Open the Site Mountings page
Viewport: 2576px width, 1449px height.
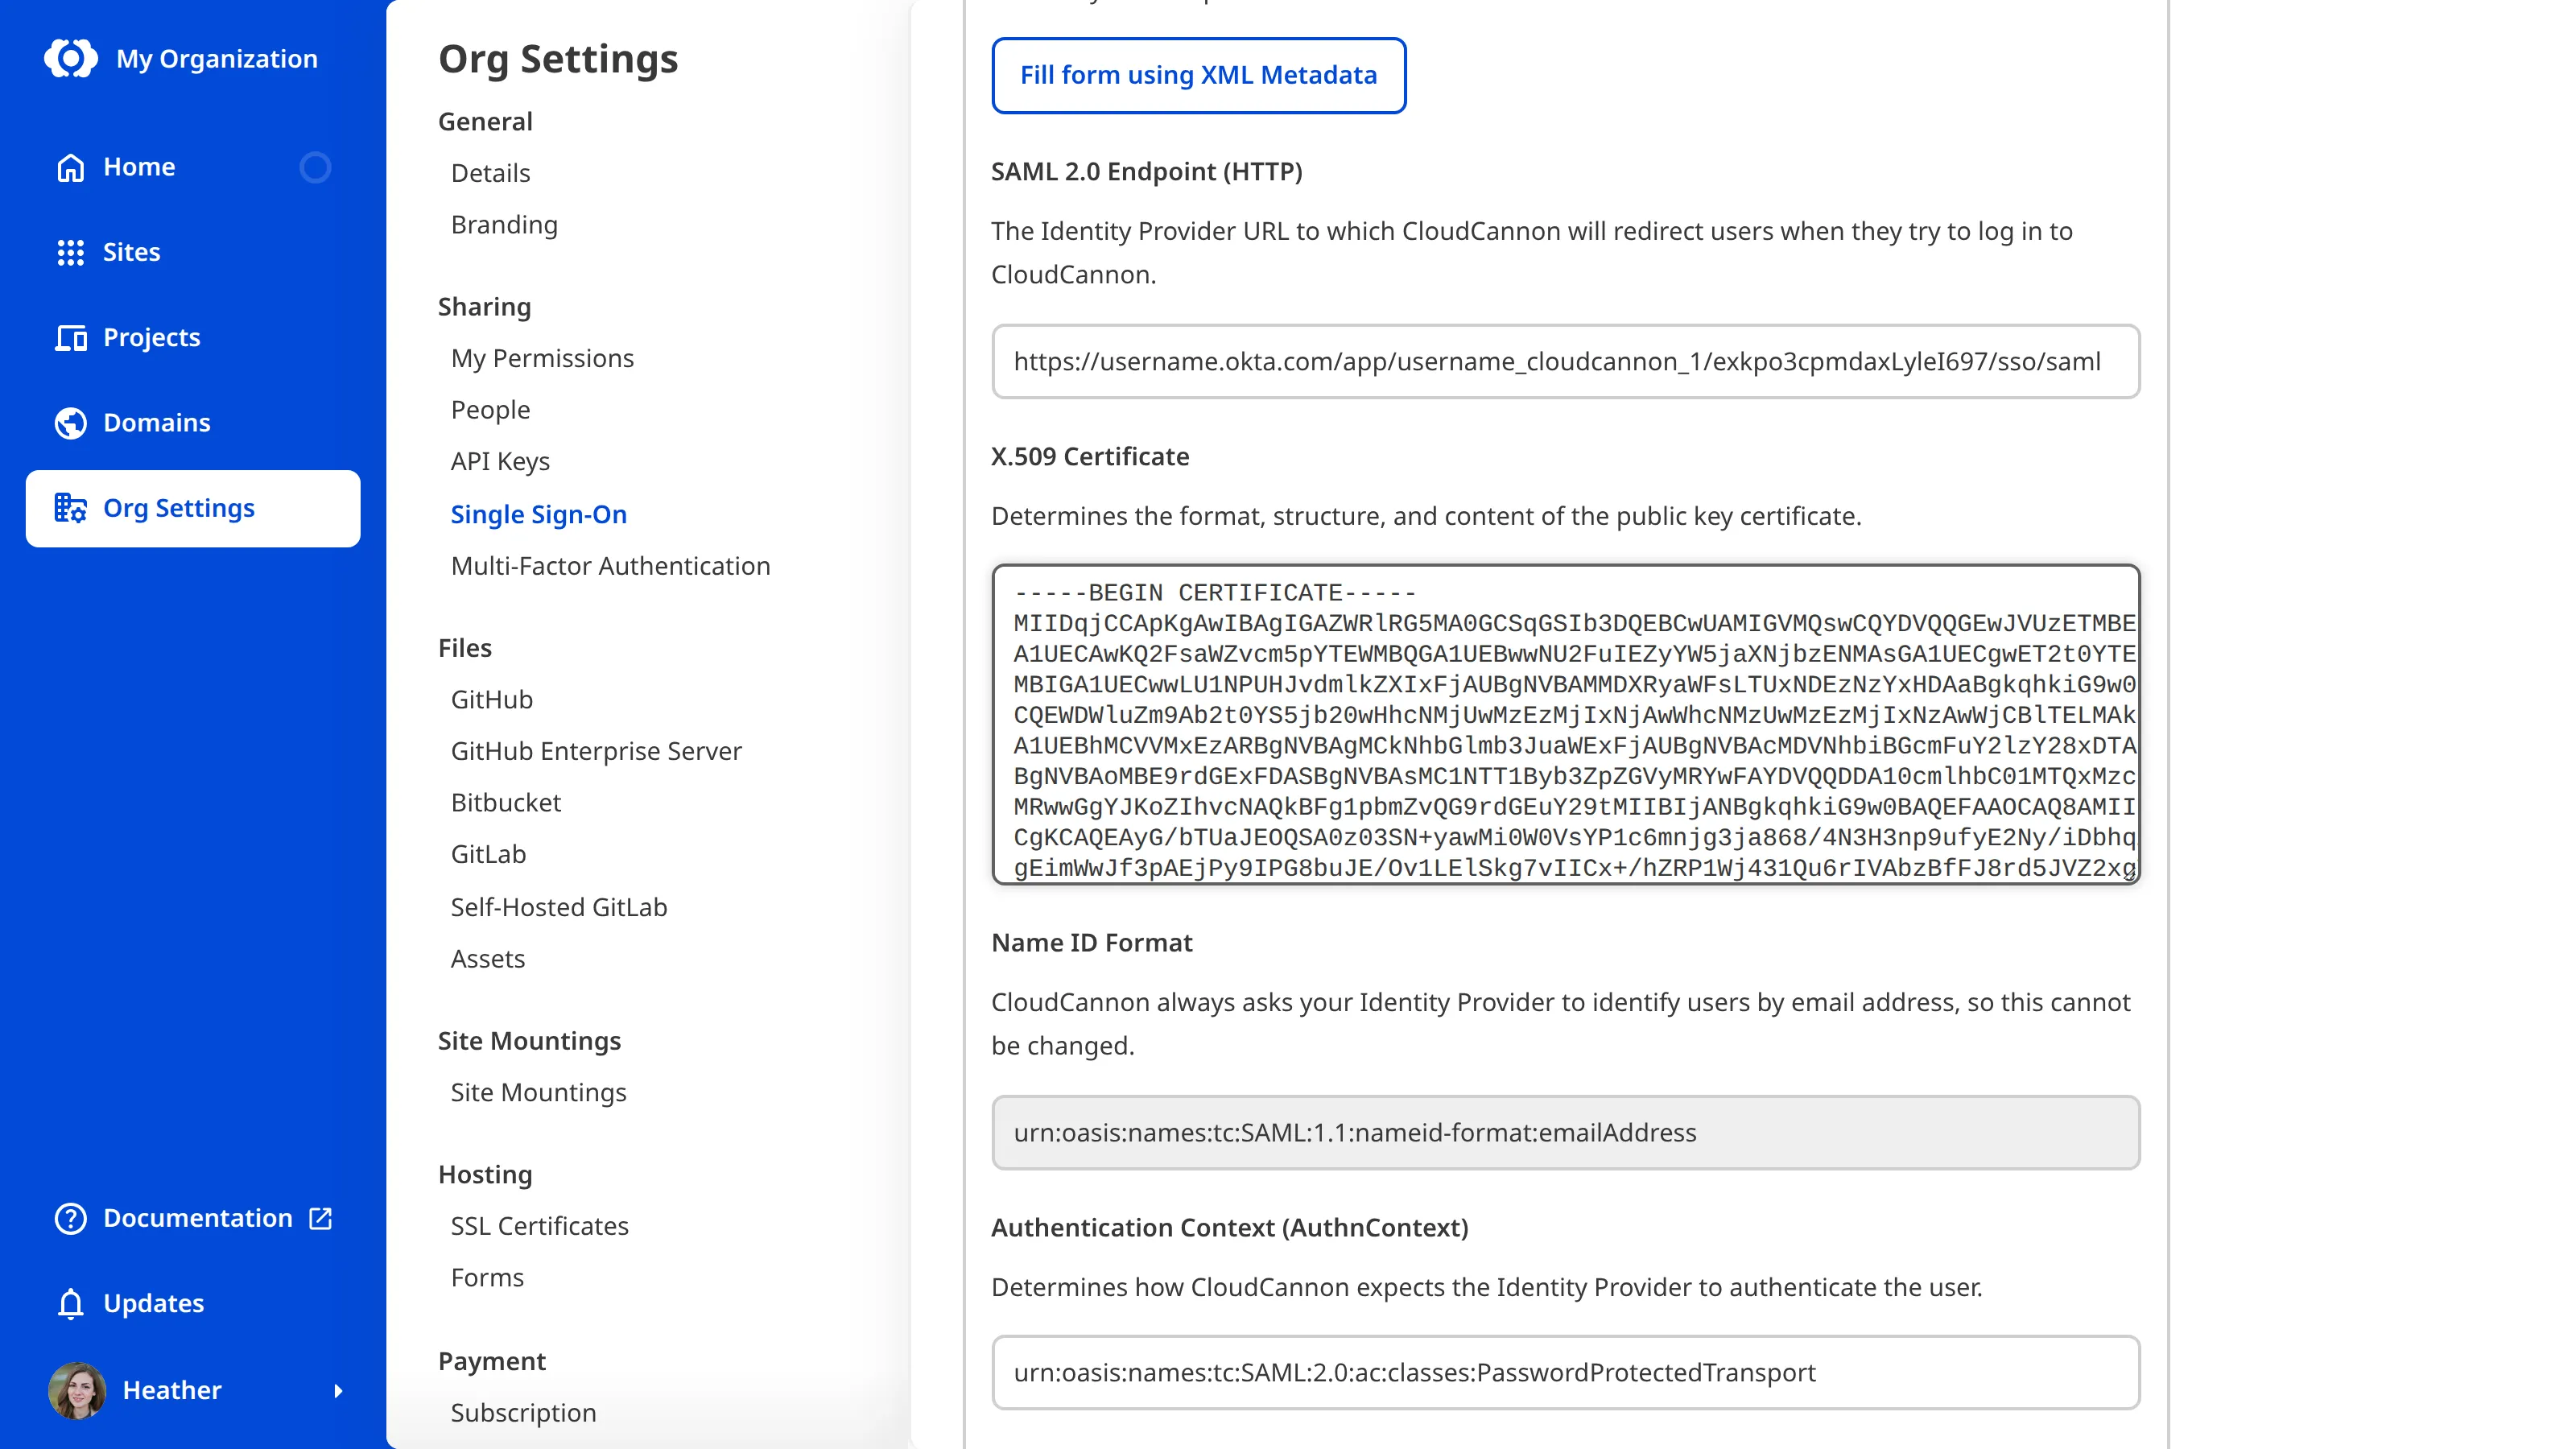[539, 1092]
